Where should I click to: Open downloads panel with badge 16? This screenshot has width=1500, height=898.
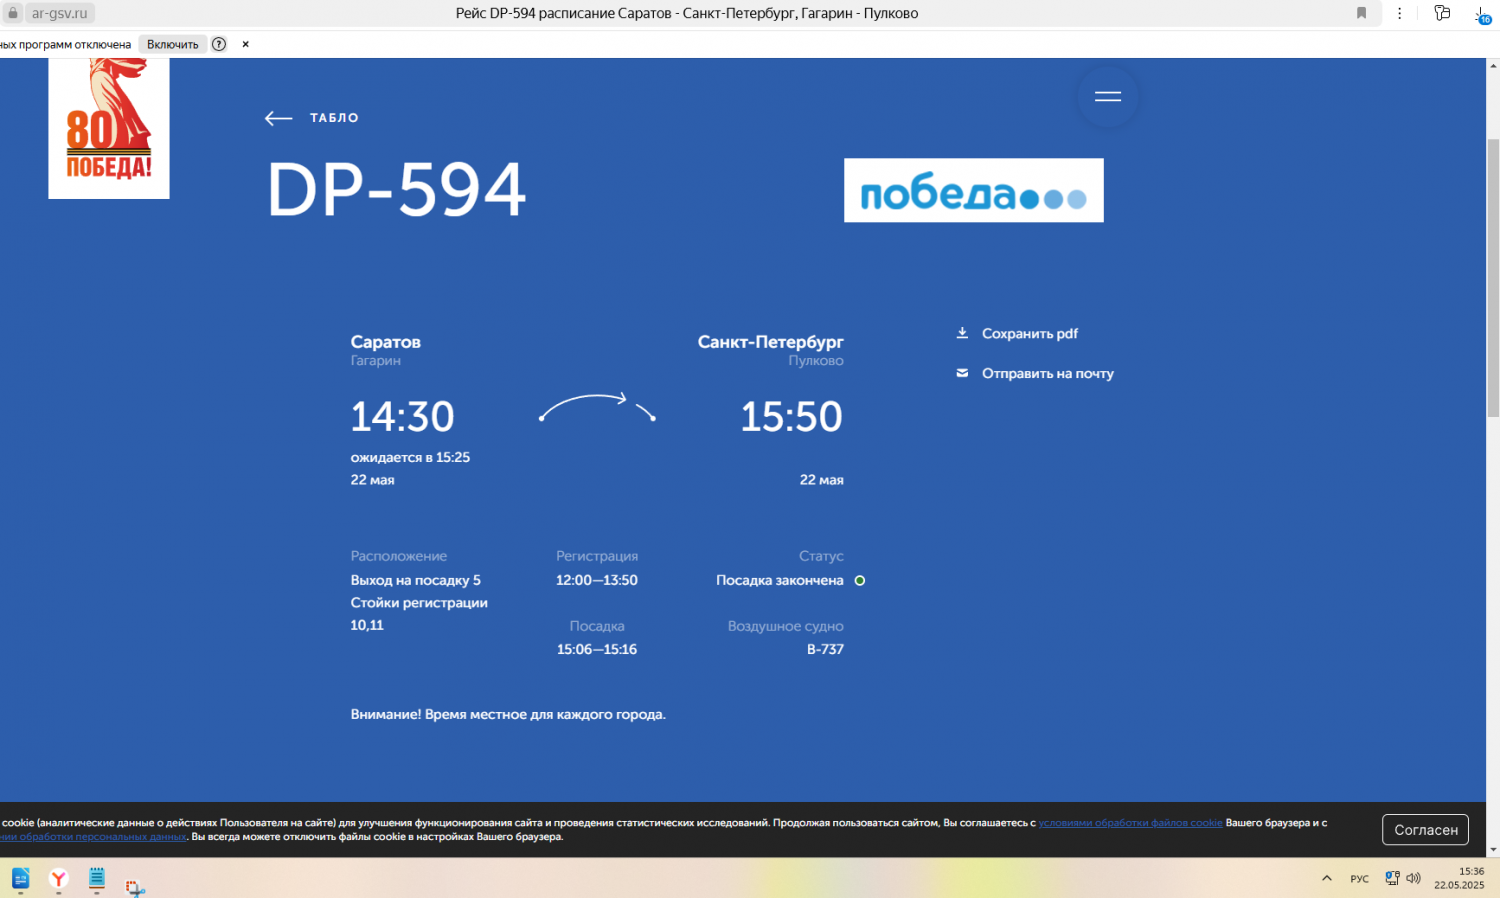tap(1482, 14)
